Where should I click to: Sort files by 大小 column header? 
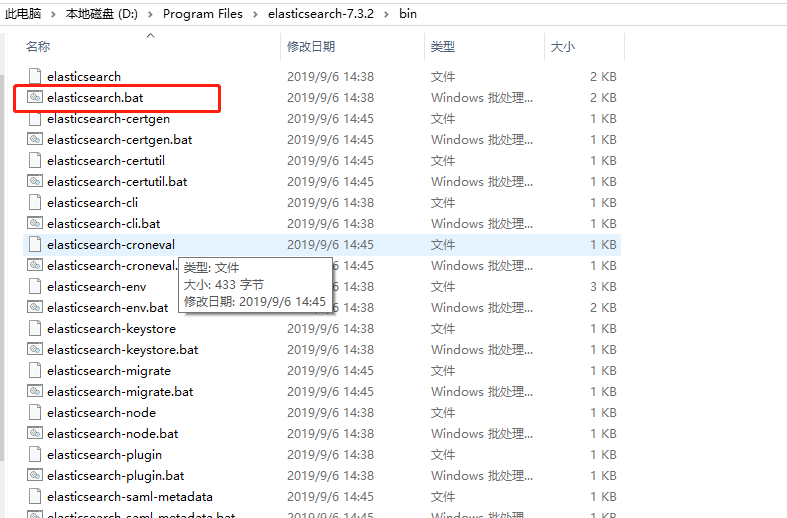pyautogui.click(x=563, y=47)
